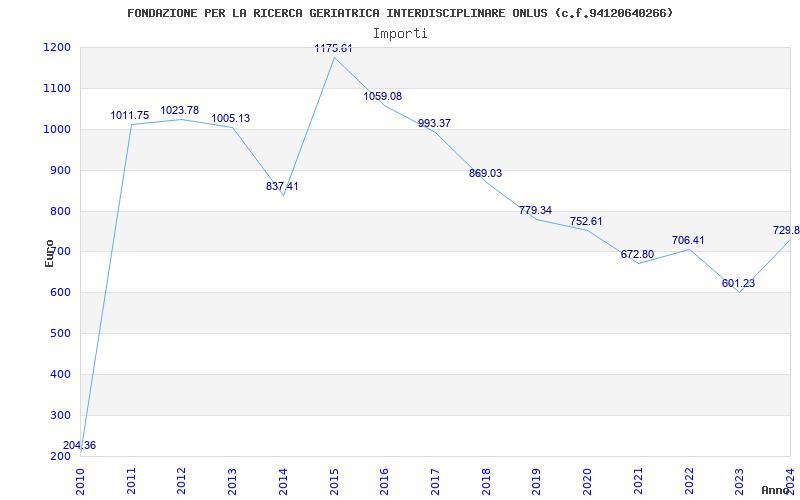Screen dimensions: 800x500
Task: Click the data label 601.23
Action: (738, 284)
